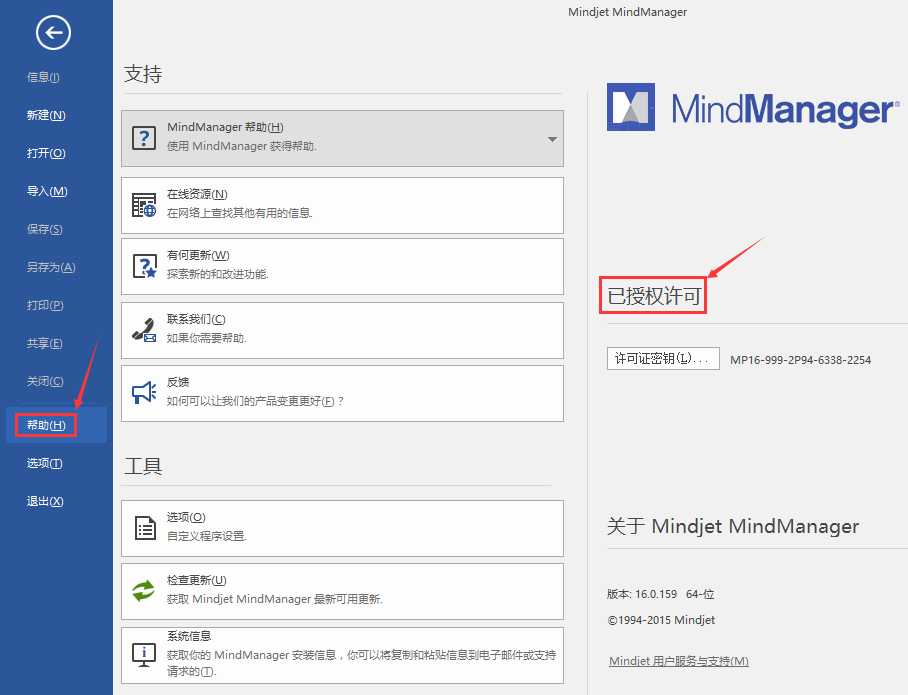Click the Contact Us phone icon
908x695 pixels.
[x=144, y=330]
